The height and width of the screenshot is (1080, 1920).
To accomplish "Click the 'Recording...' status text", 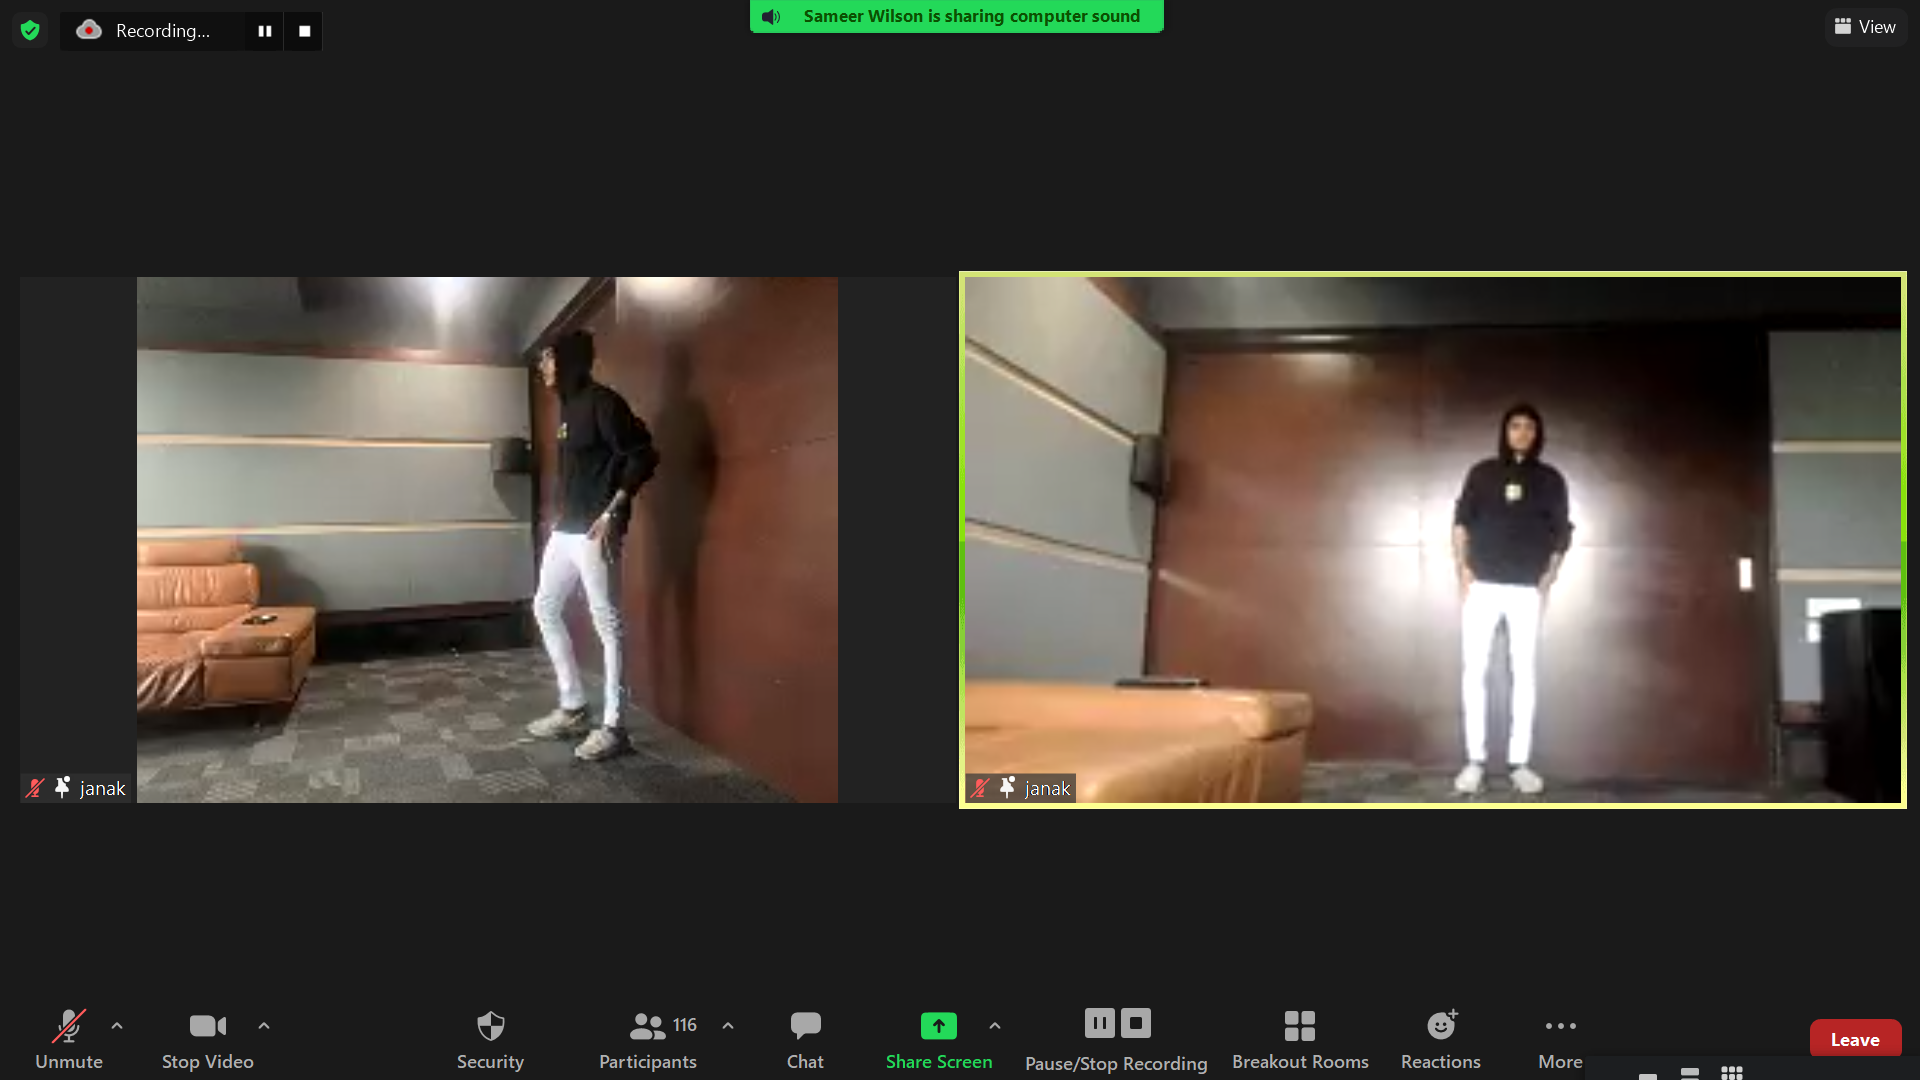I will pyautogui.click(x=163, y=31).
